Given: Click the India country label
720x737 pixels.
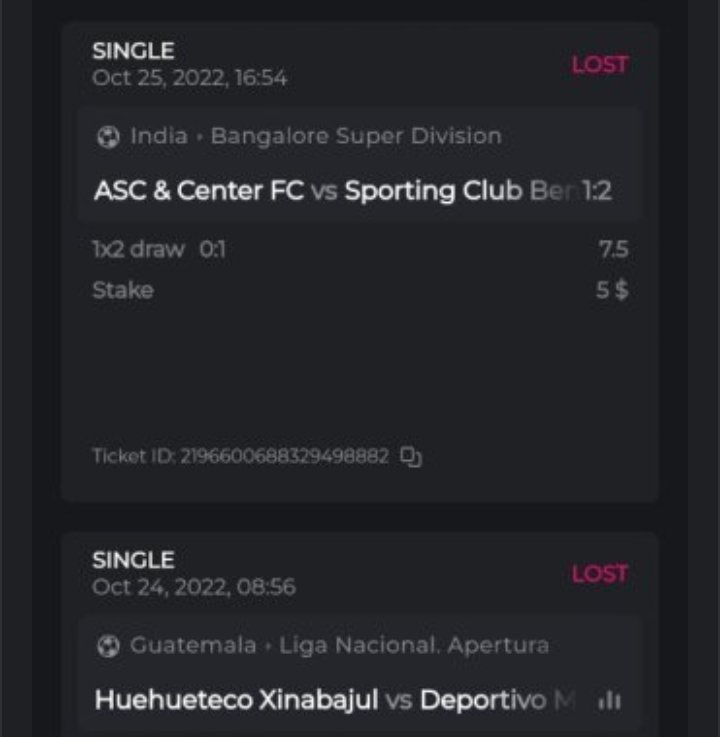Looking at the screenshot, I should click(159, 136).
